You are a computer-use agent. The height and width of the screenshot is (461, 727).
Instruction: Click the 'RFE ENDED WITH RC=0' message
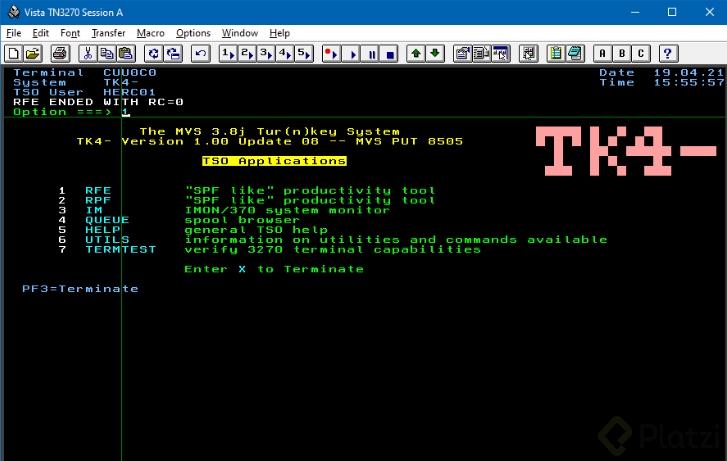point(98,102)
